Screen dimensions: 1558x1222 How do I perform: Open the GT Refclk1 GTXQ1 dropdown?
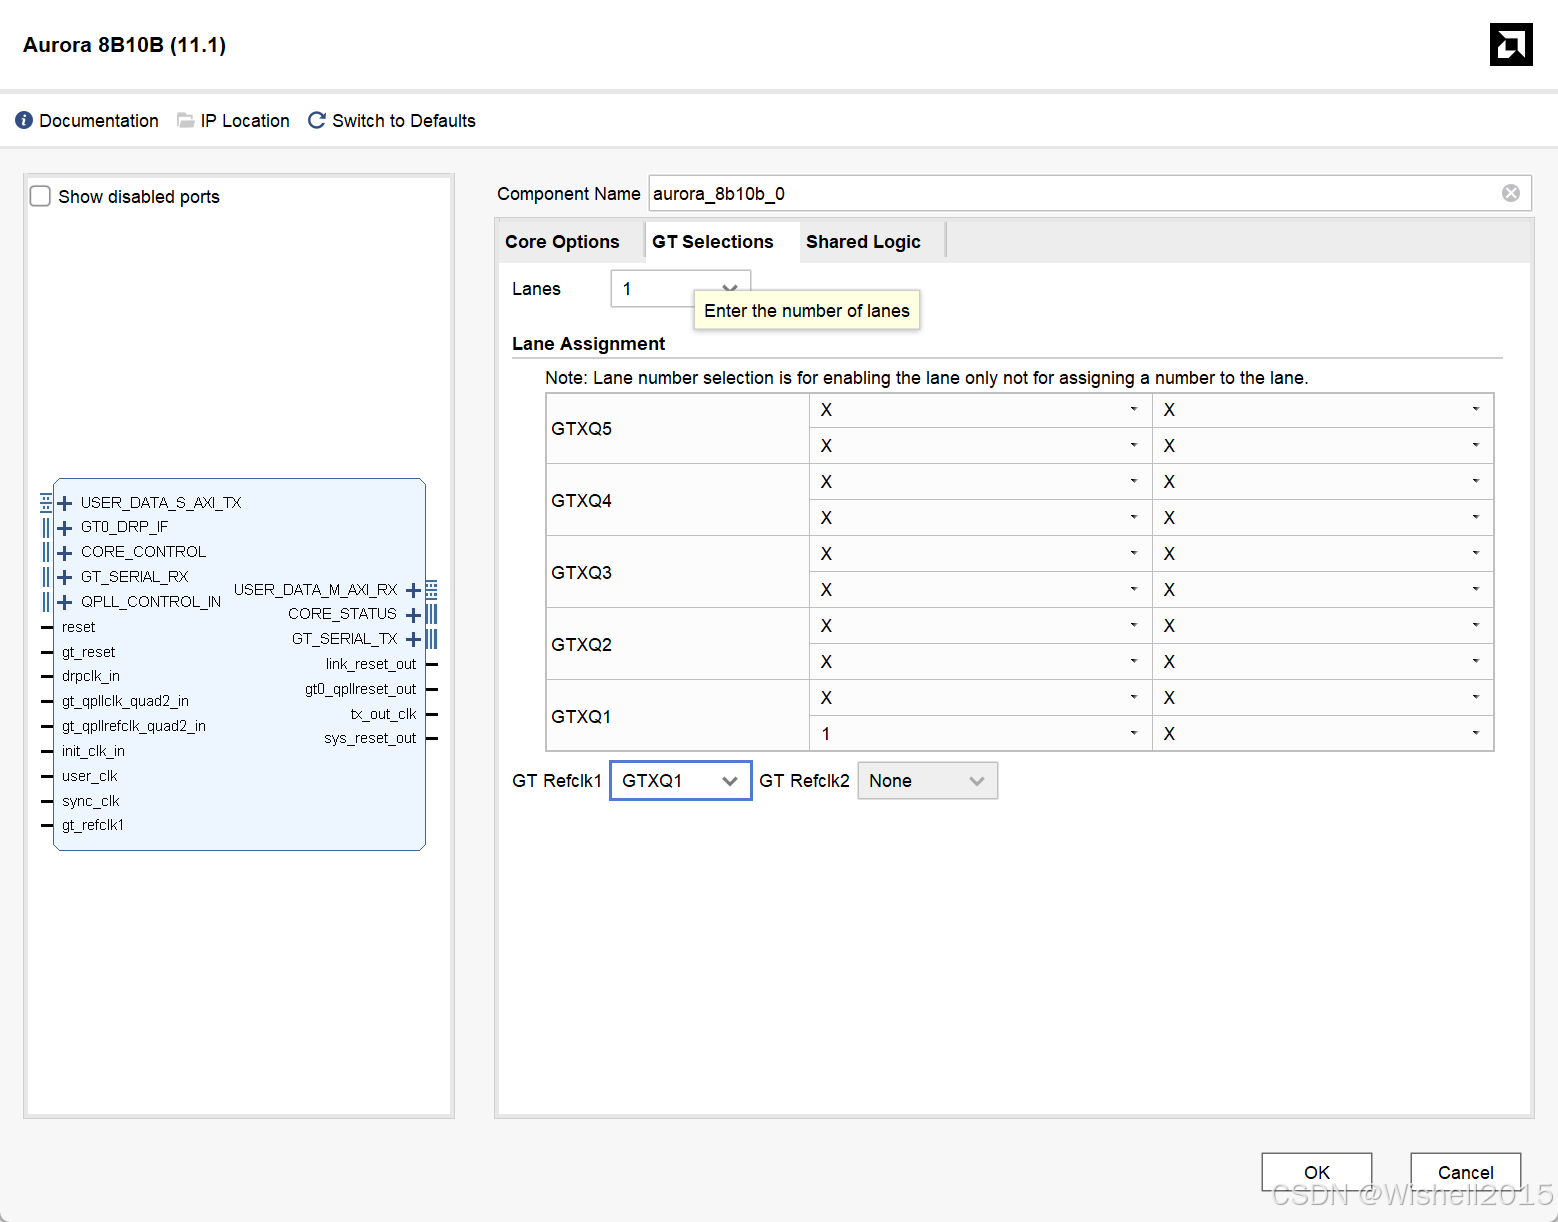680,781
